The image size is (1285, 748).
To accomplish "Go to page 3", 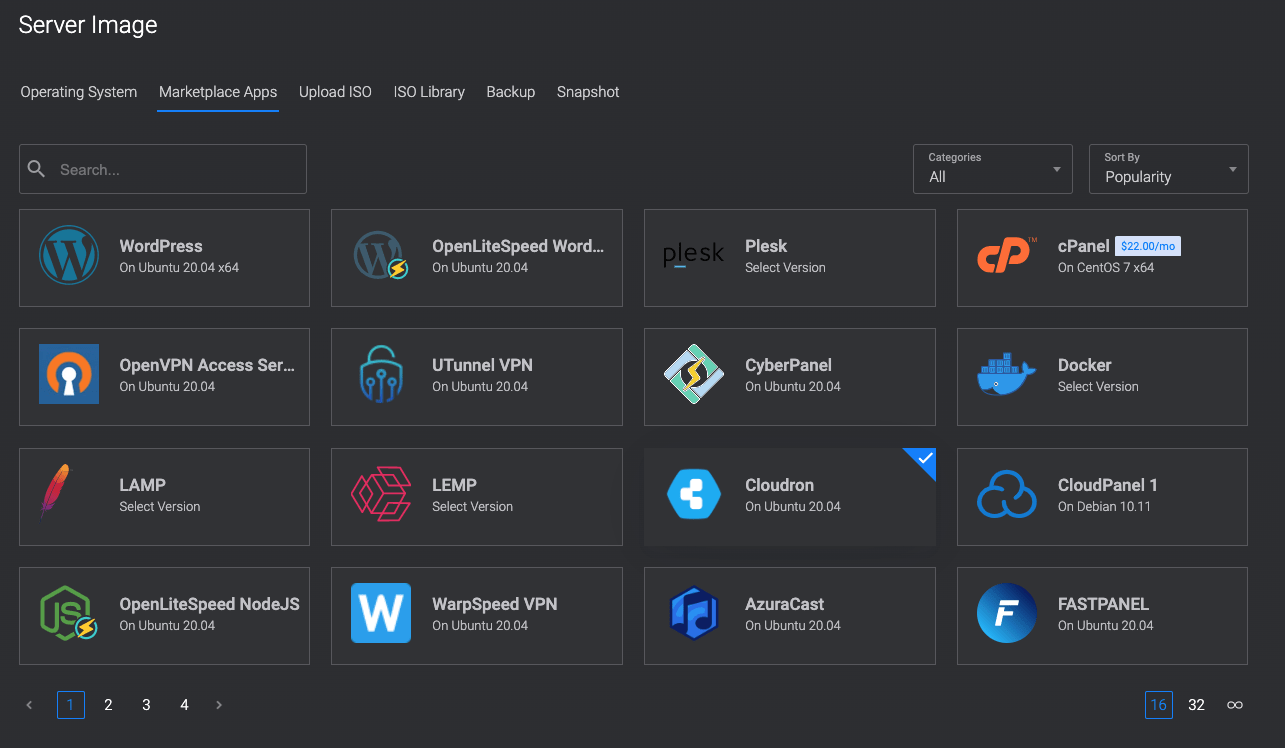I will 146,705.
